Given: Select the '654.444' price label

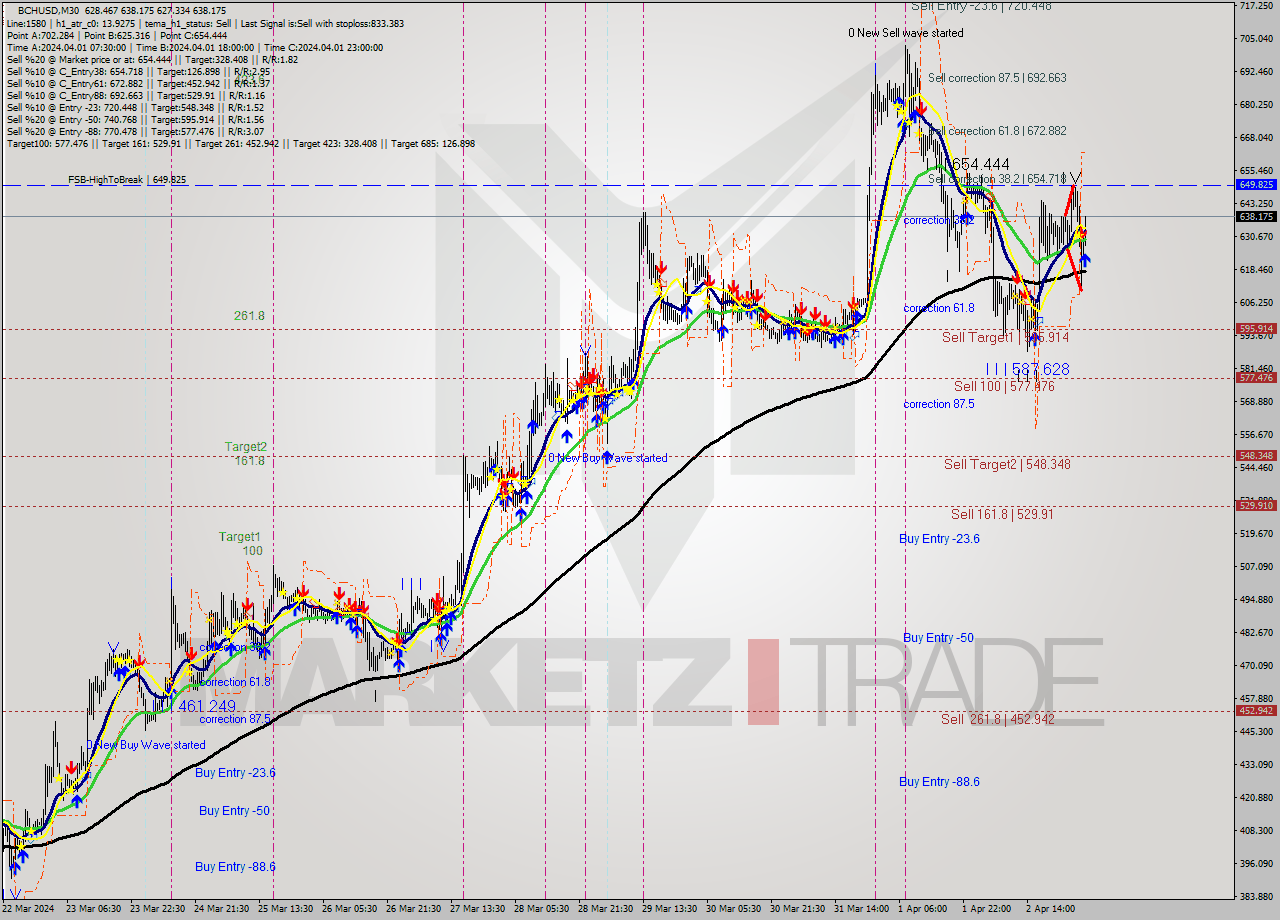Looking at the screenshot, I should coord(980,164).
